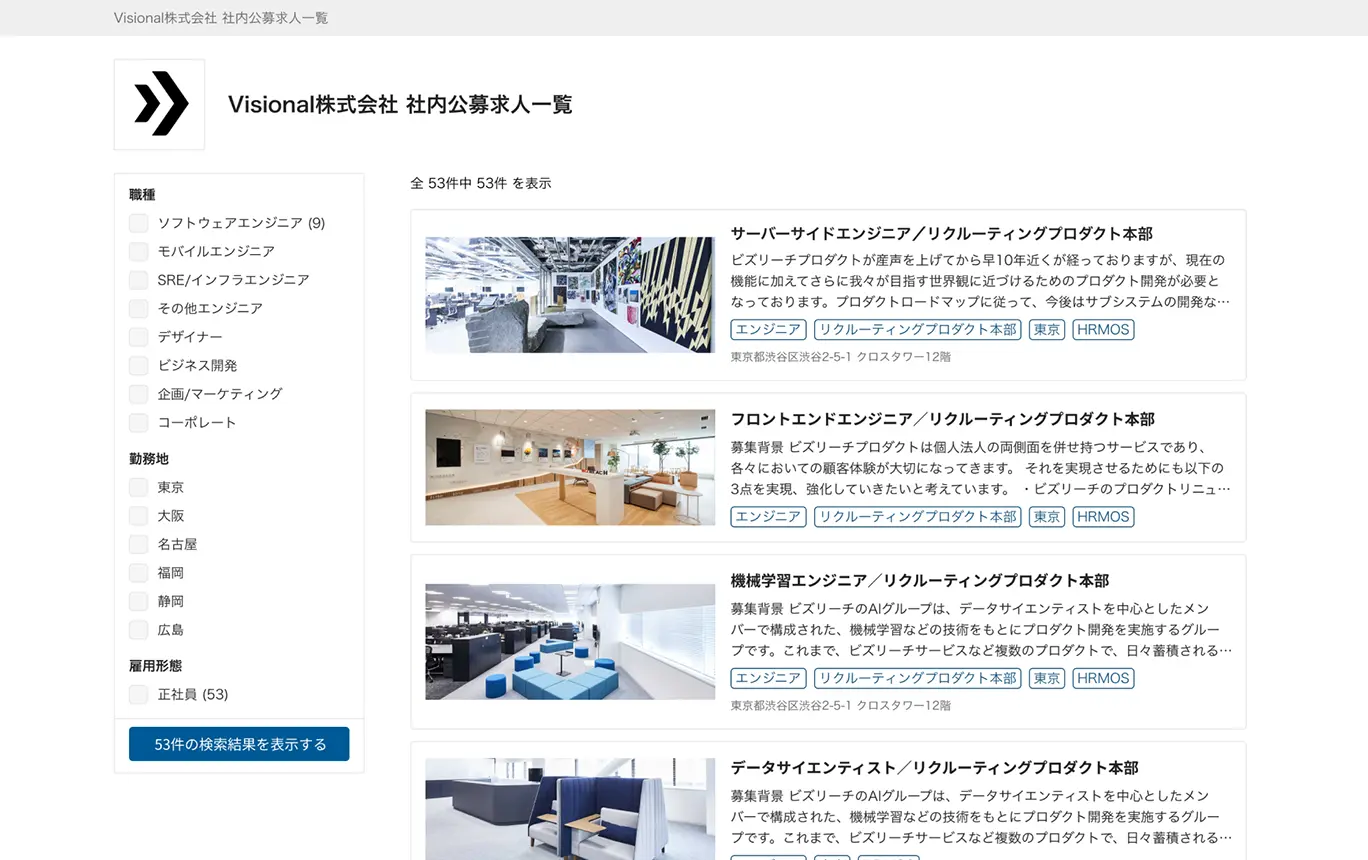Click the 全 53件中 53件 を表示 count text
Screen dimensions: 1368x860
480,183
